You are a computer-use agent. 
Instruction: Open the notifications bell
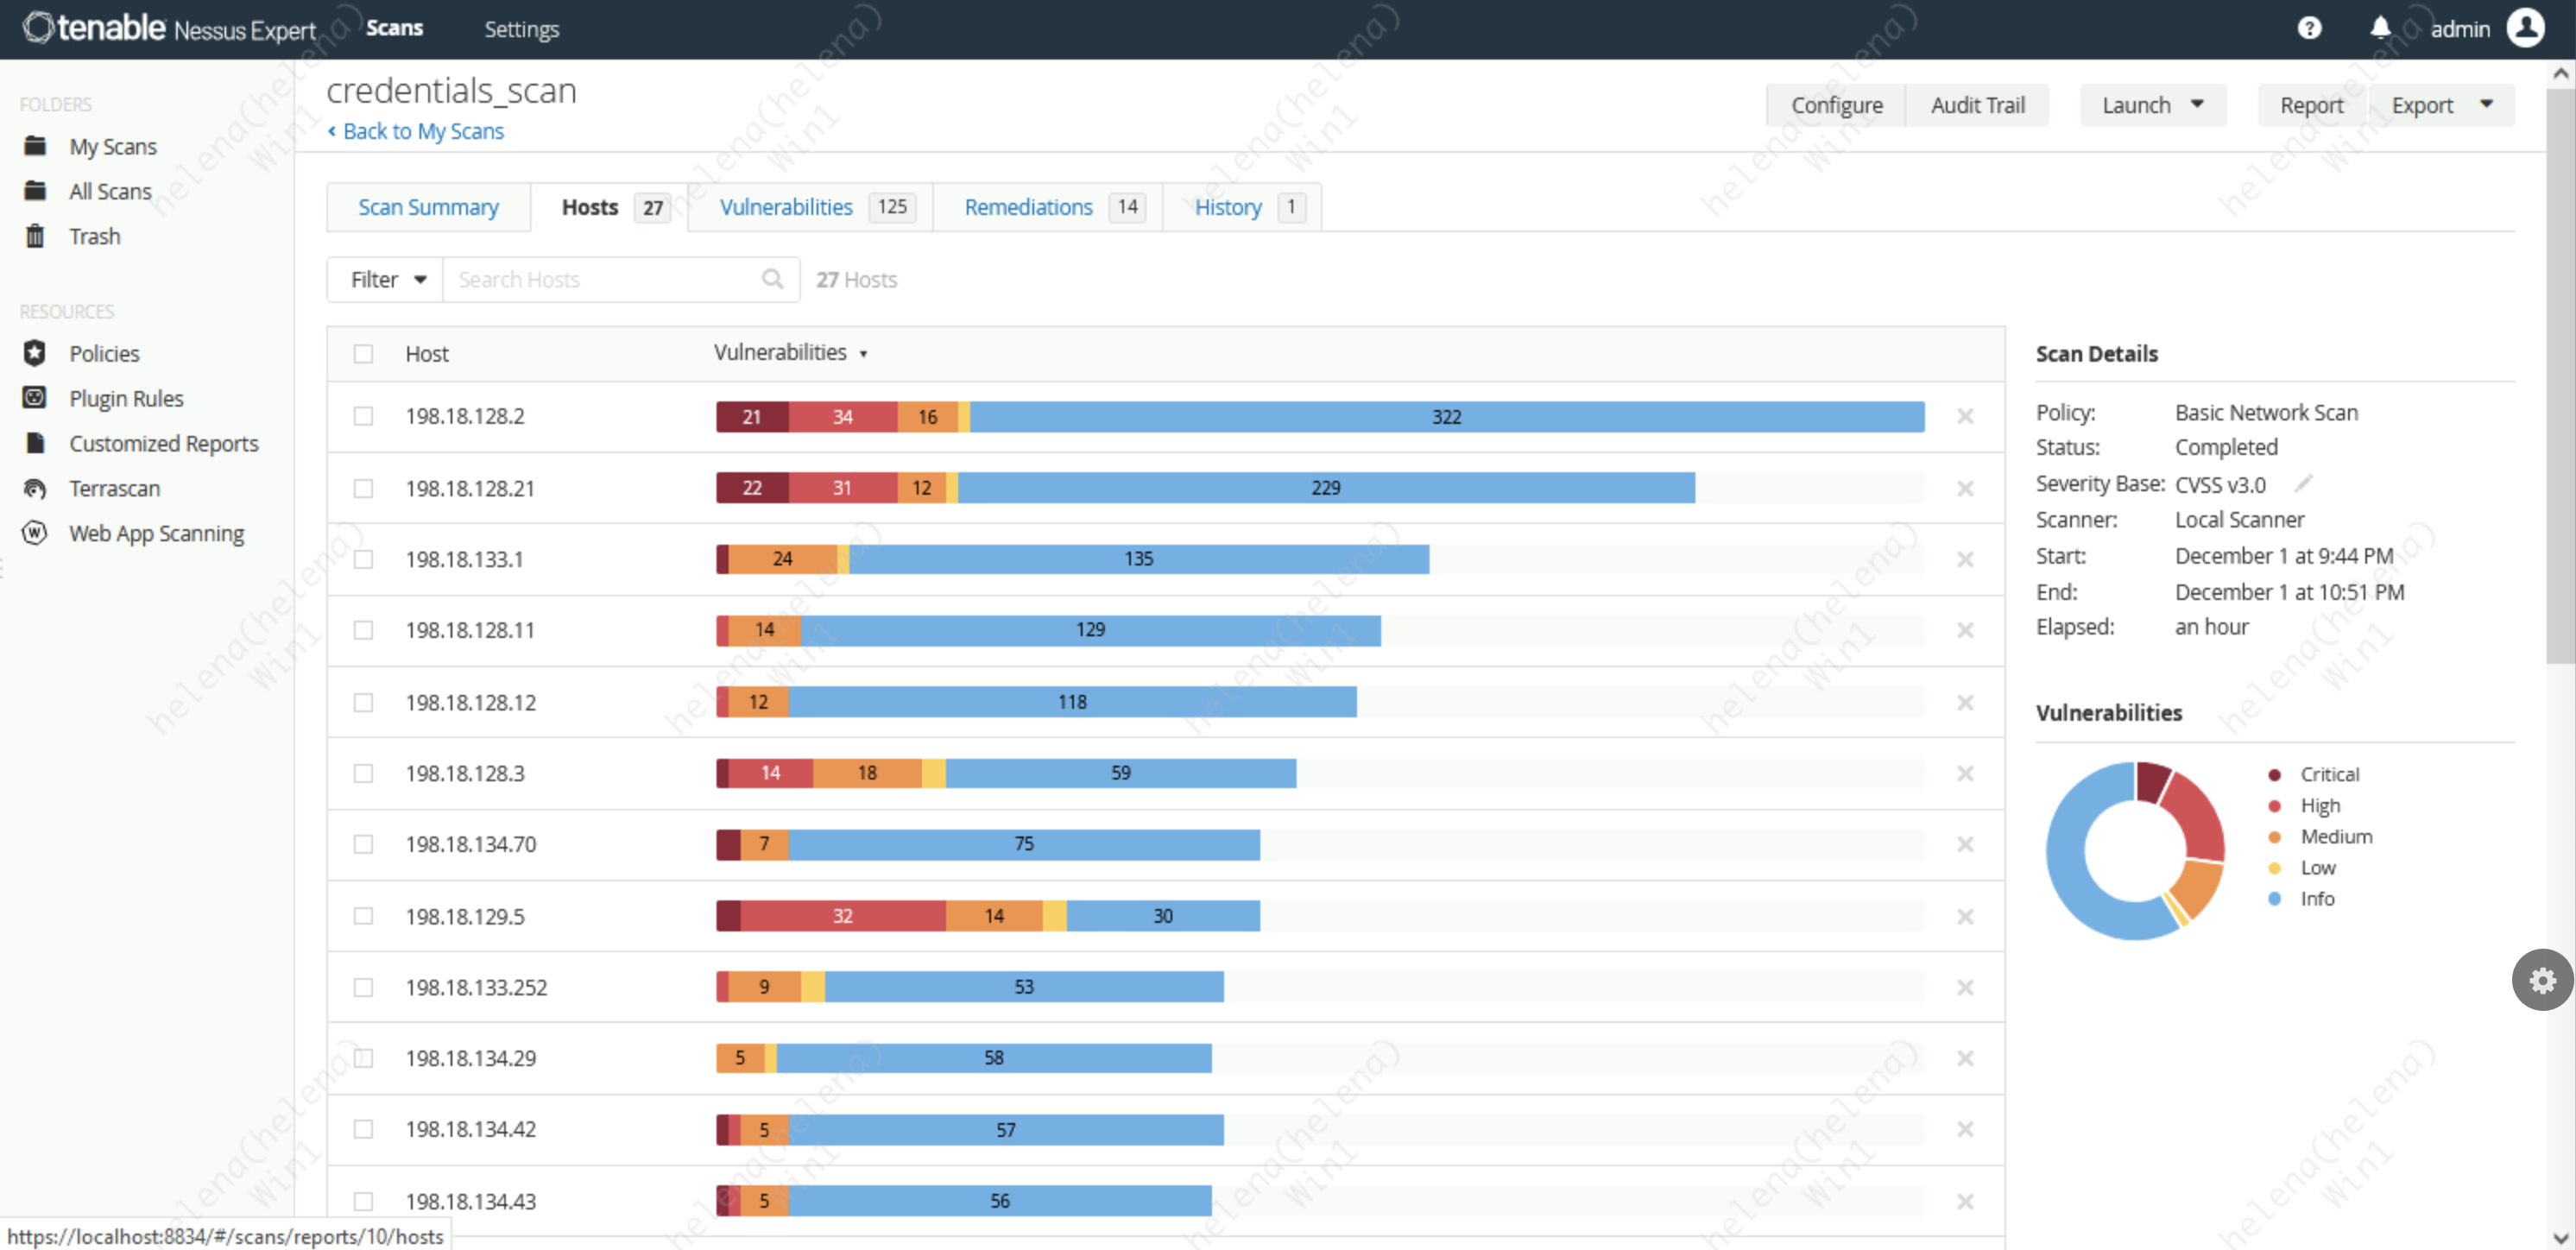[2380, 28]
